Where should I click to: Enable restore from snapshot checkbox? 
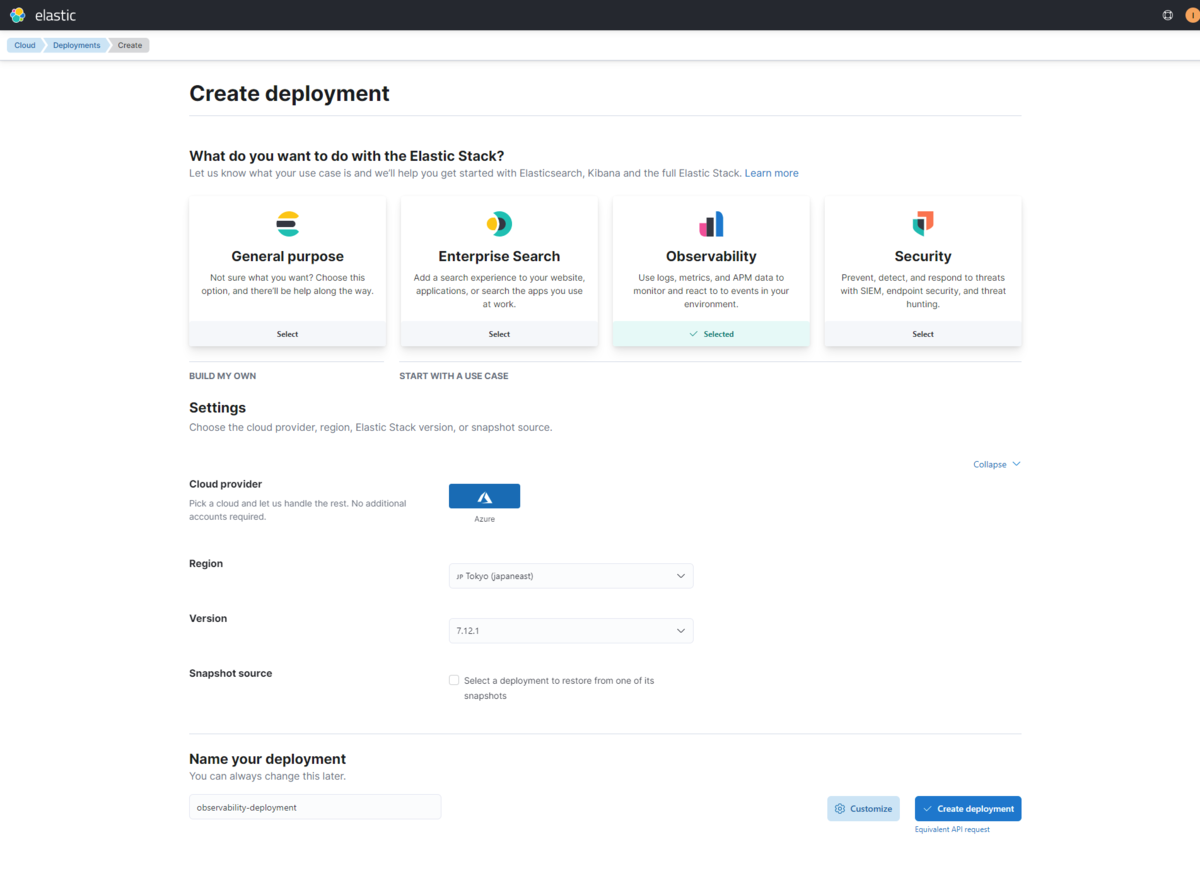pos(454,680)
